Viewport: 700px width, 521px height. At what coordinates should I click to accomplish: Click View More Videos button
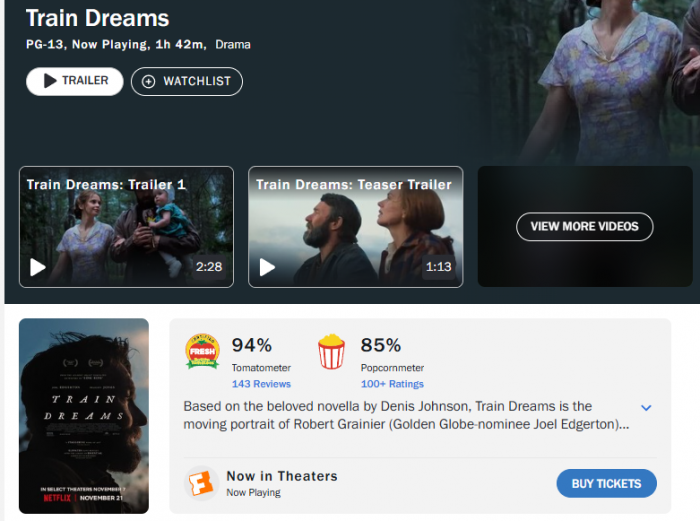click(x=585, y=226)
